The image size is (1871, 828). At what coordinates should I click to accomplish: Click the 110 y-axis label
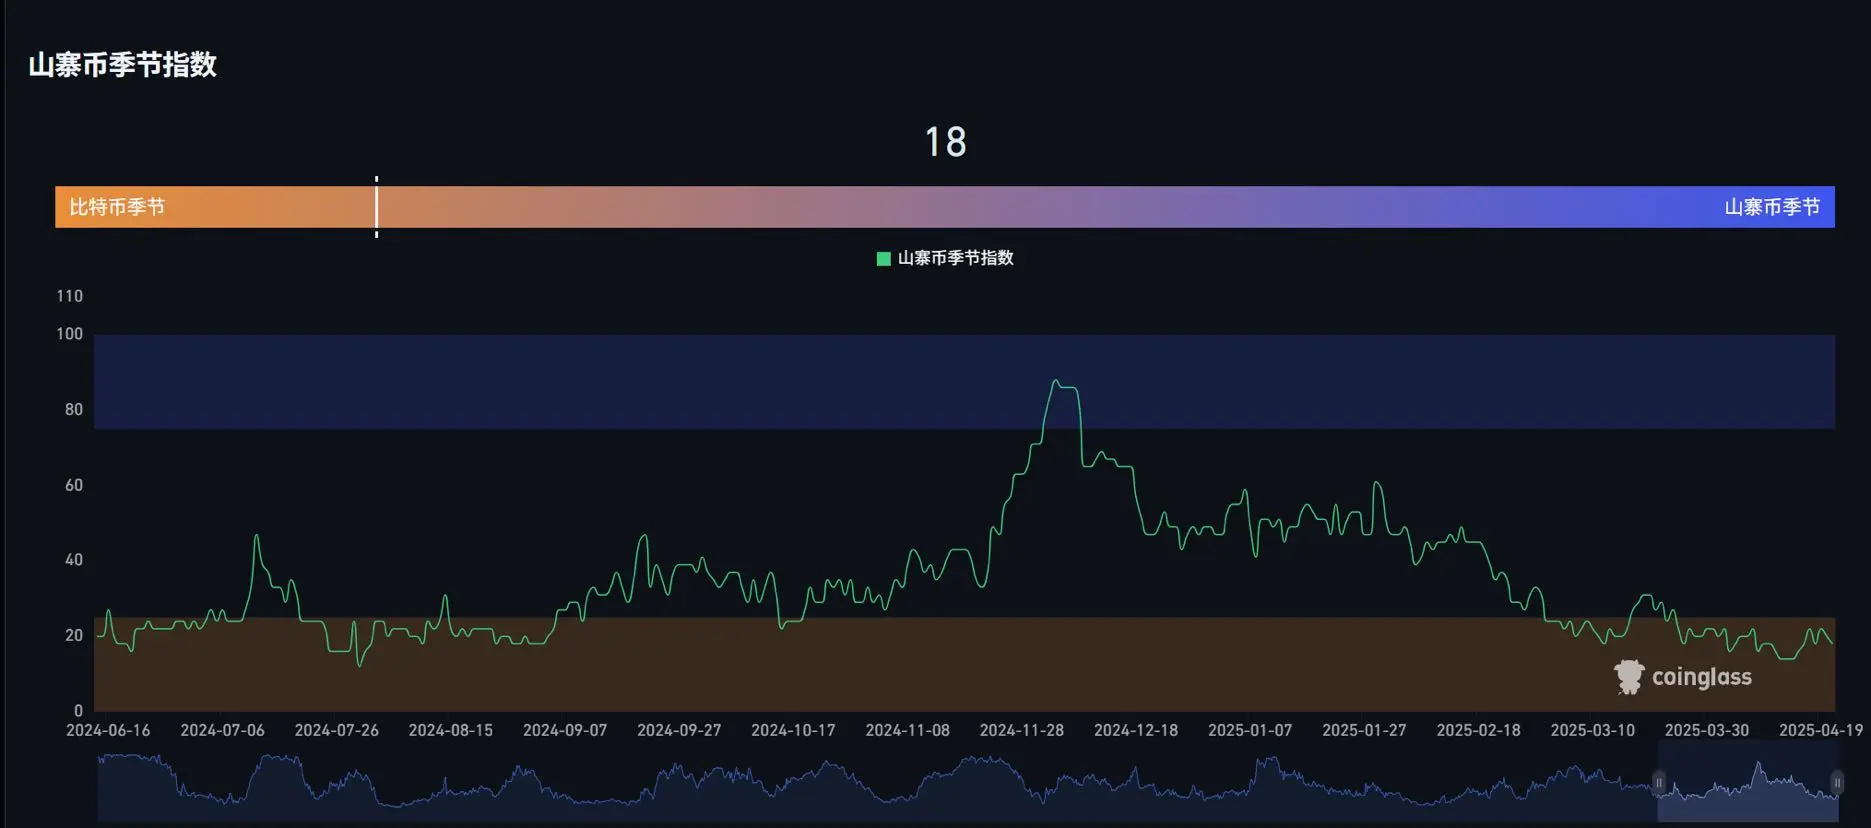coord(70,296)
